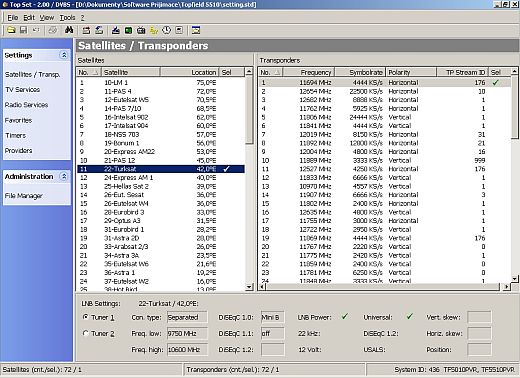Toggle Sel checkmark for 22-Turksat row
This screenshot has width=520, height=378.
(227, 169)
